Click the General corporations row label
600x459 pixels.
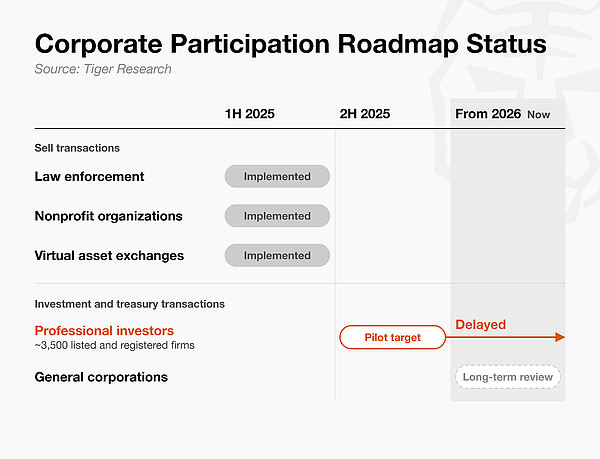point(101,377)
